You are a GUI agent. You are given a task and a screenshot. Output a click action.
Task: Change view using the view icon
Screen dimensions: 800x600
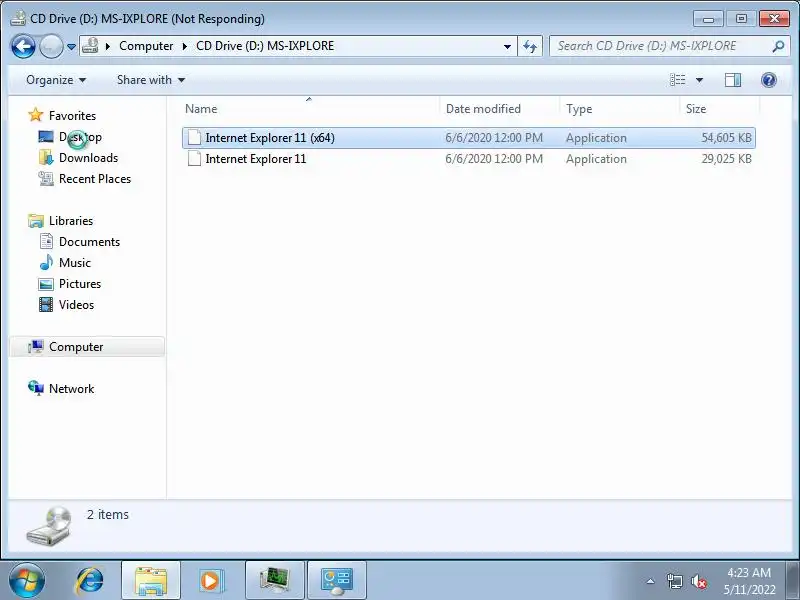click(x=678, y=80)
